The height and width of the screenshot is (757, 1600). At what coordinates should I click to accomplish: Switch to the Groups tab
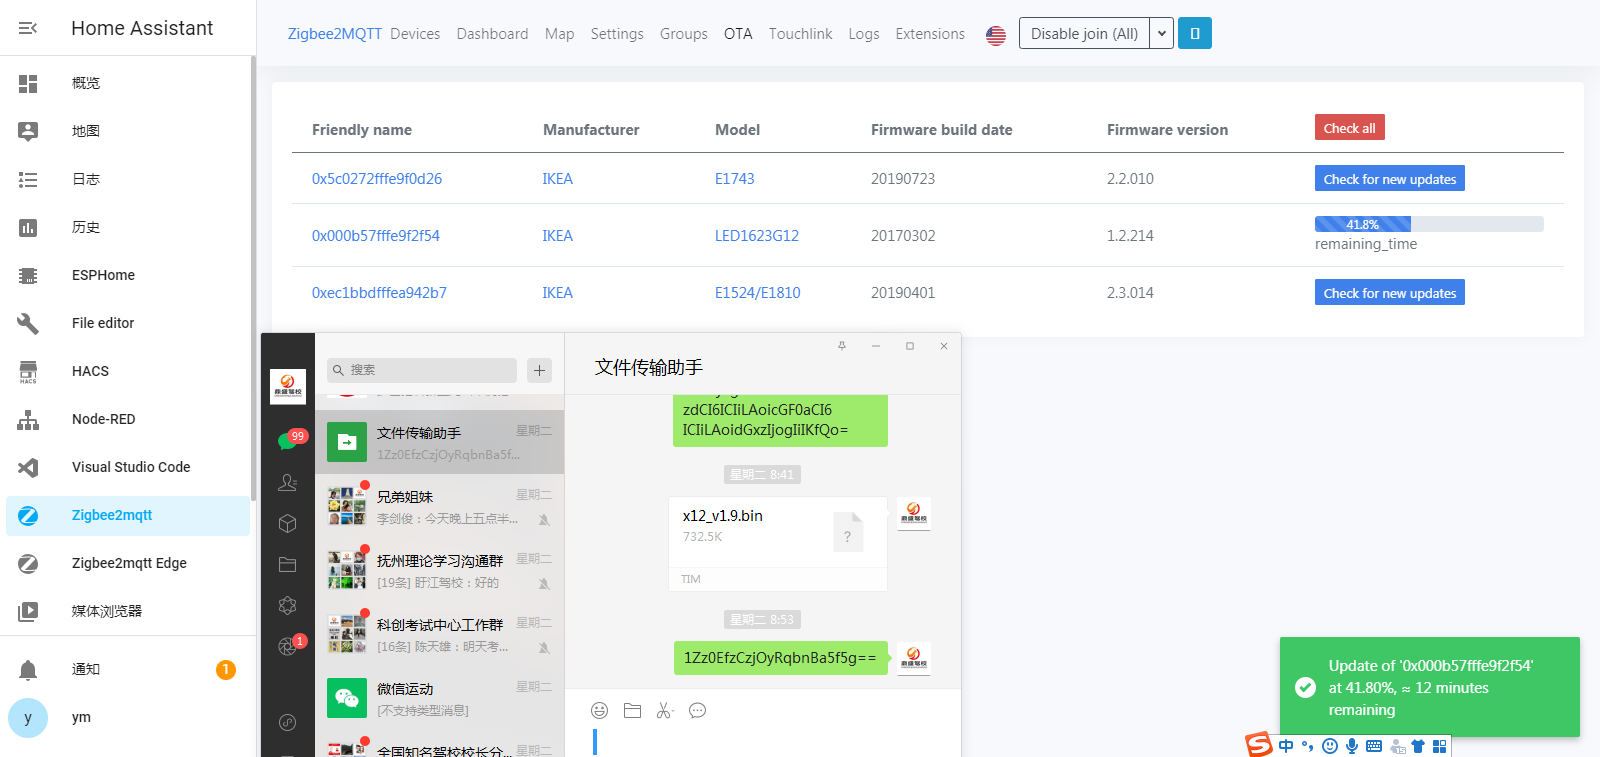[683, 34]
